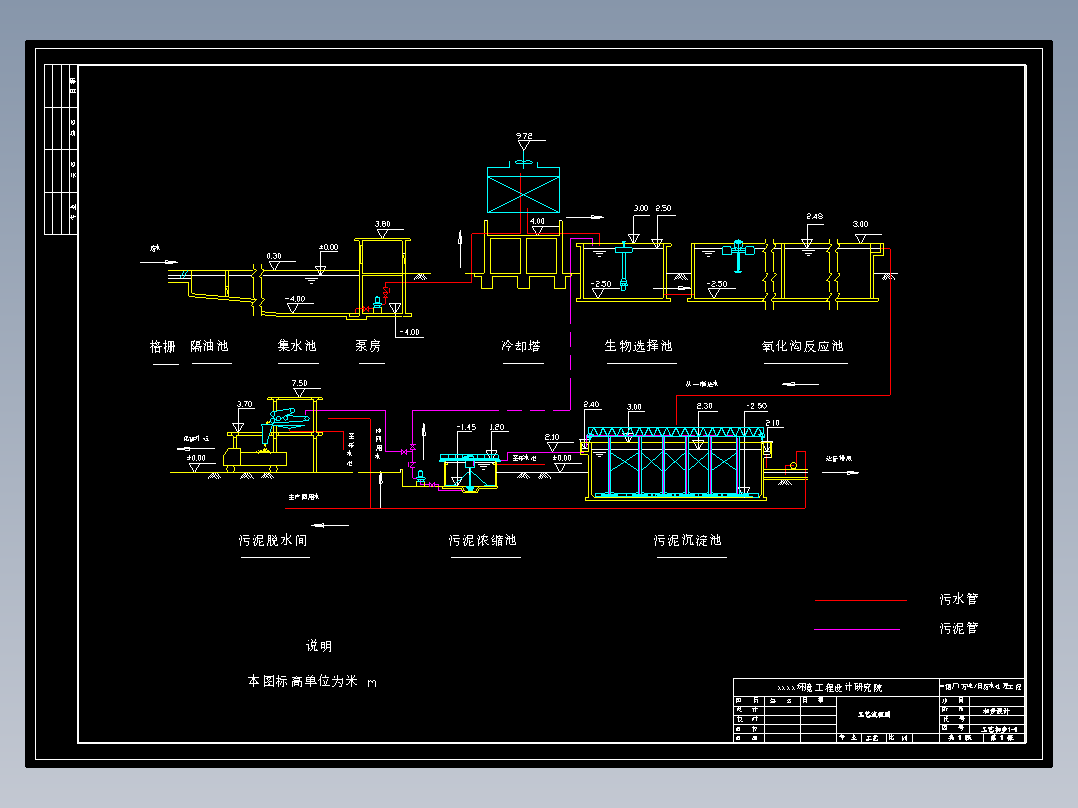
Task: Click the 冷却塔 label text
Action: point(521,345)
